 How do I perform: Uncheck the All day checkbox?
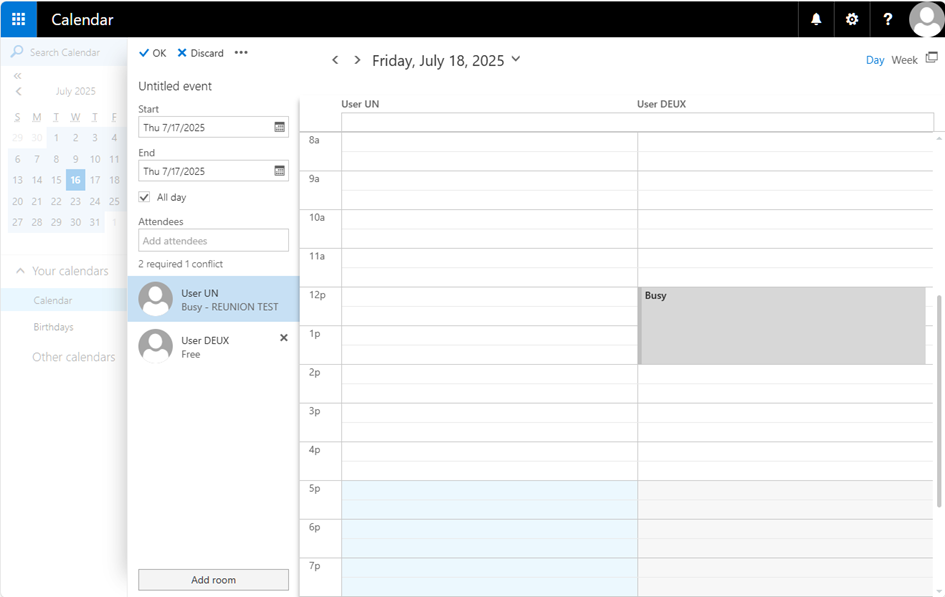pos(145,198)
